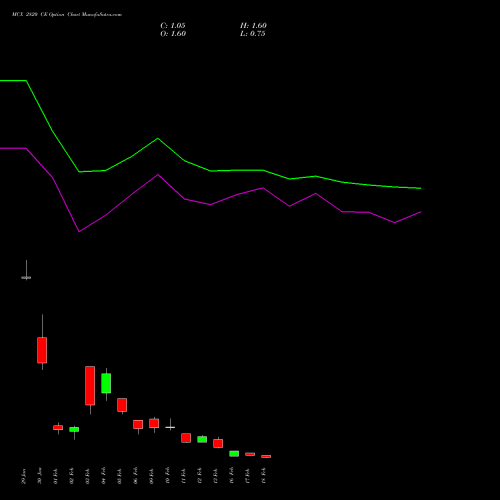Click the purple indicator line on the chart

pyautogui.click(x=211, y=204)
